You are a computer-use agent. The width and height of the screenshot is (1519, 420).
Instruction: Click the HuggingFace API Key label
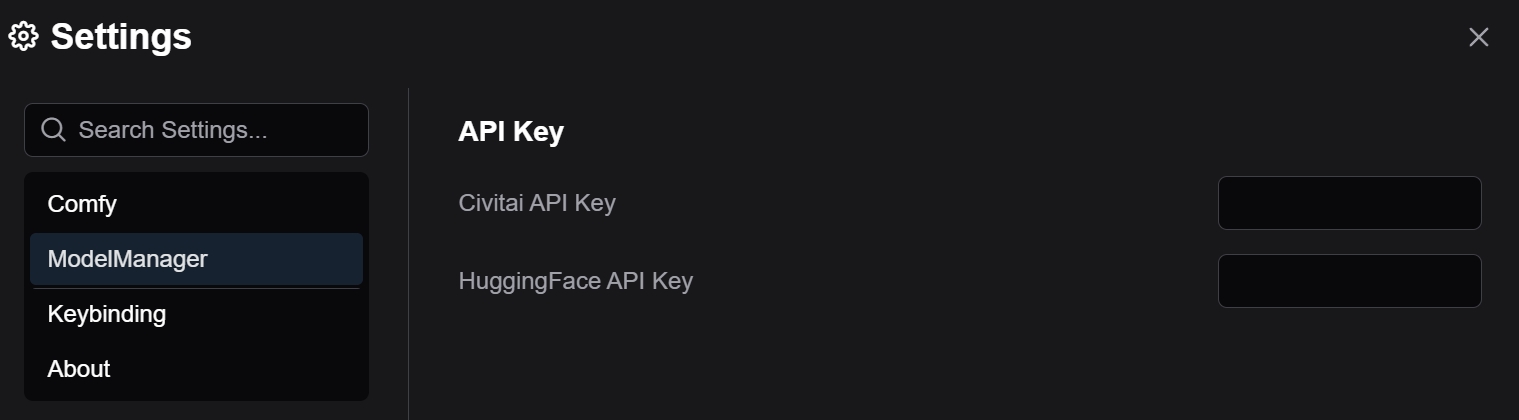click(575, 281)
